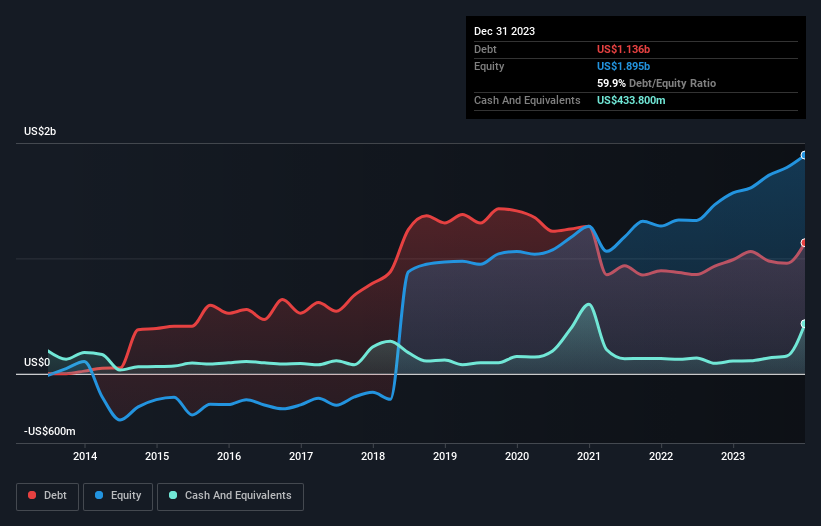
Task: Select the 2015 x-axis label
Action: click(x=157, y=456)
